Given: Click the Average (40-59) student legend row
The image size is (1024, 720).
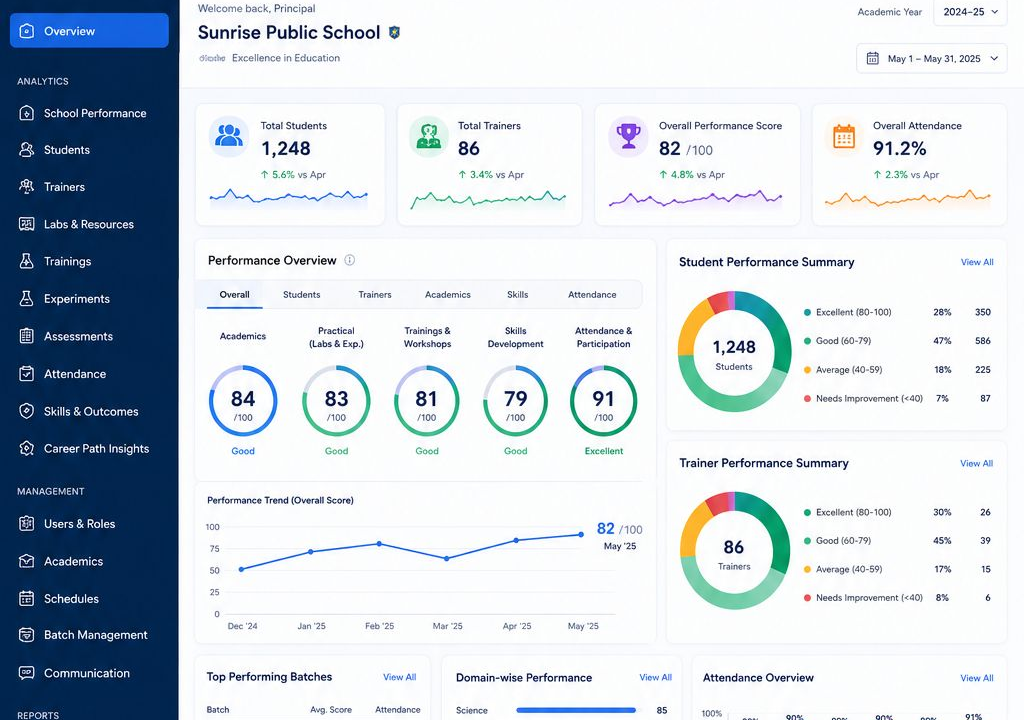Looking at the screenshot, I should click(898, 370).
